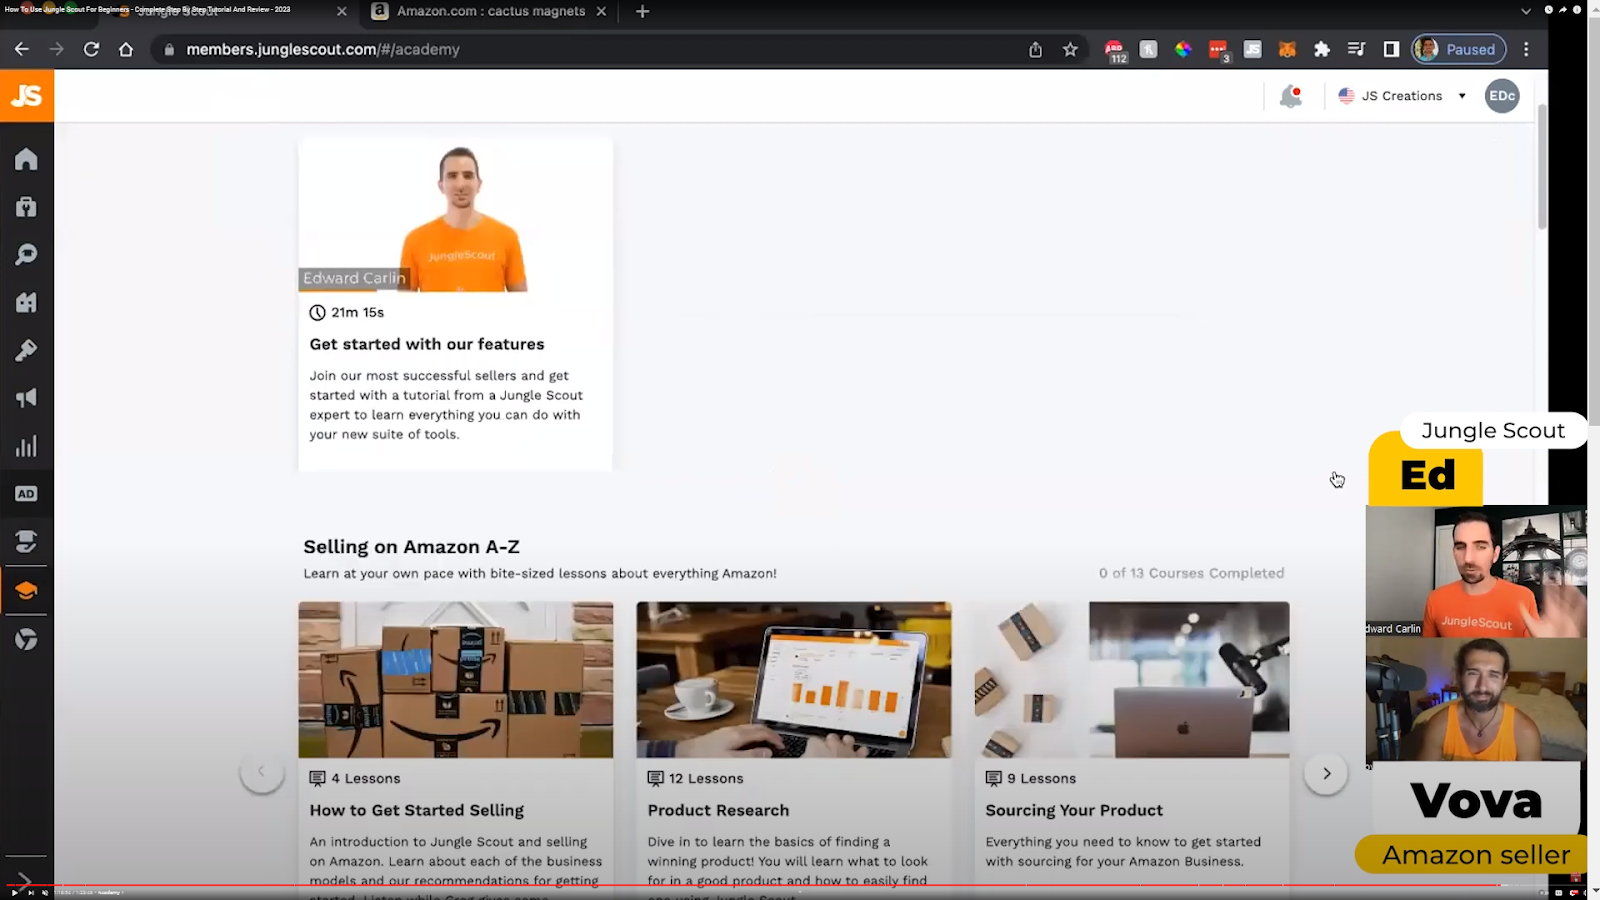Open the MetaMask fox extension
The height and width of the screenshot is (900, 1600).
[1287, 49]
